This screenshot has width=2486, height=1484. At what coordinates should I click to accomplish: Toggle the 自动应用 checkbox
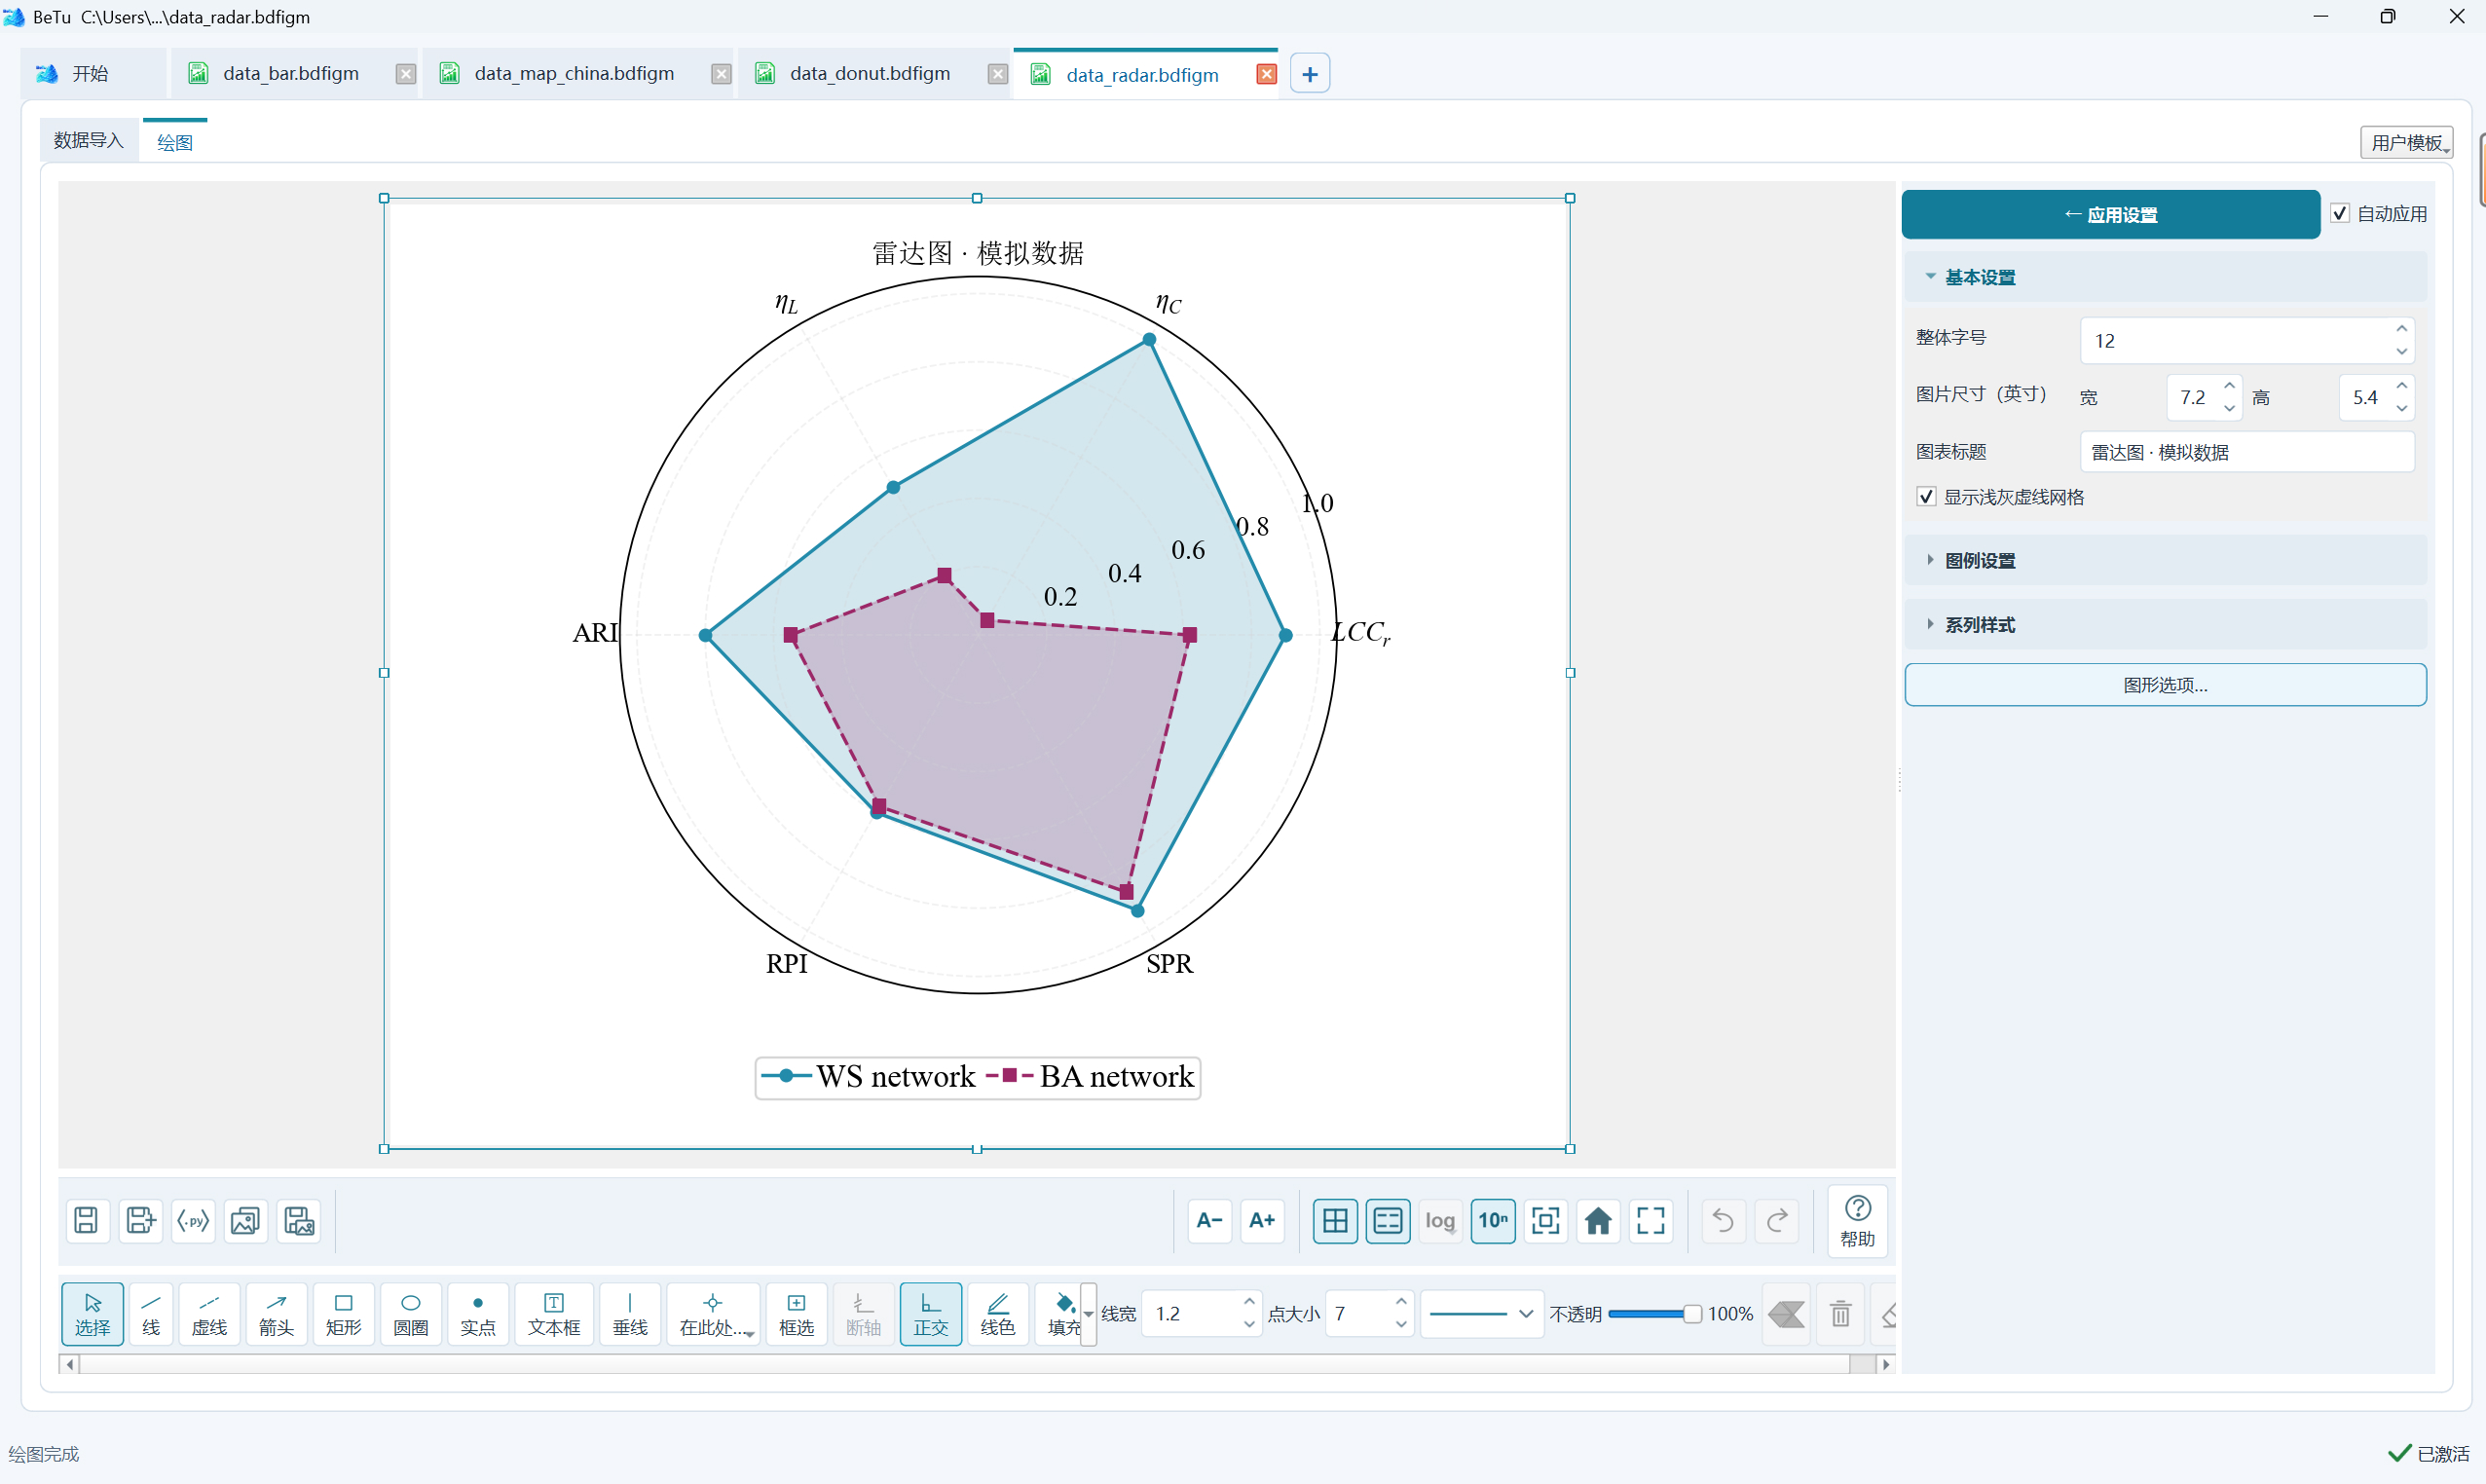coord(2340,213)
